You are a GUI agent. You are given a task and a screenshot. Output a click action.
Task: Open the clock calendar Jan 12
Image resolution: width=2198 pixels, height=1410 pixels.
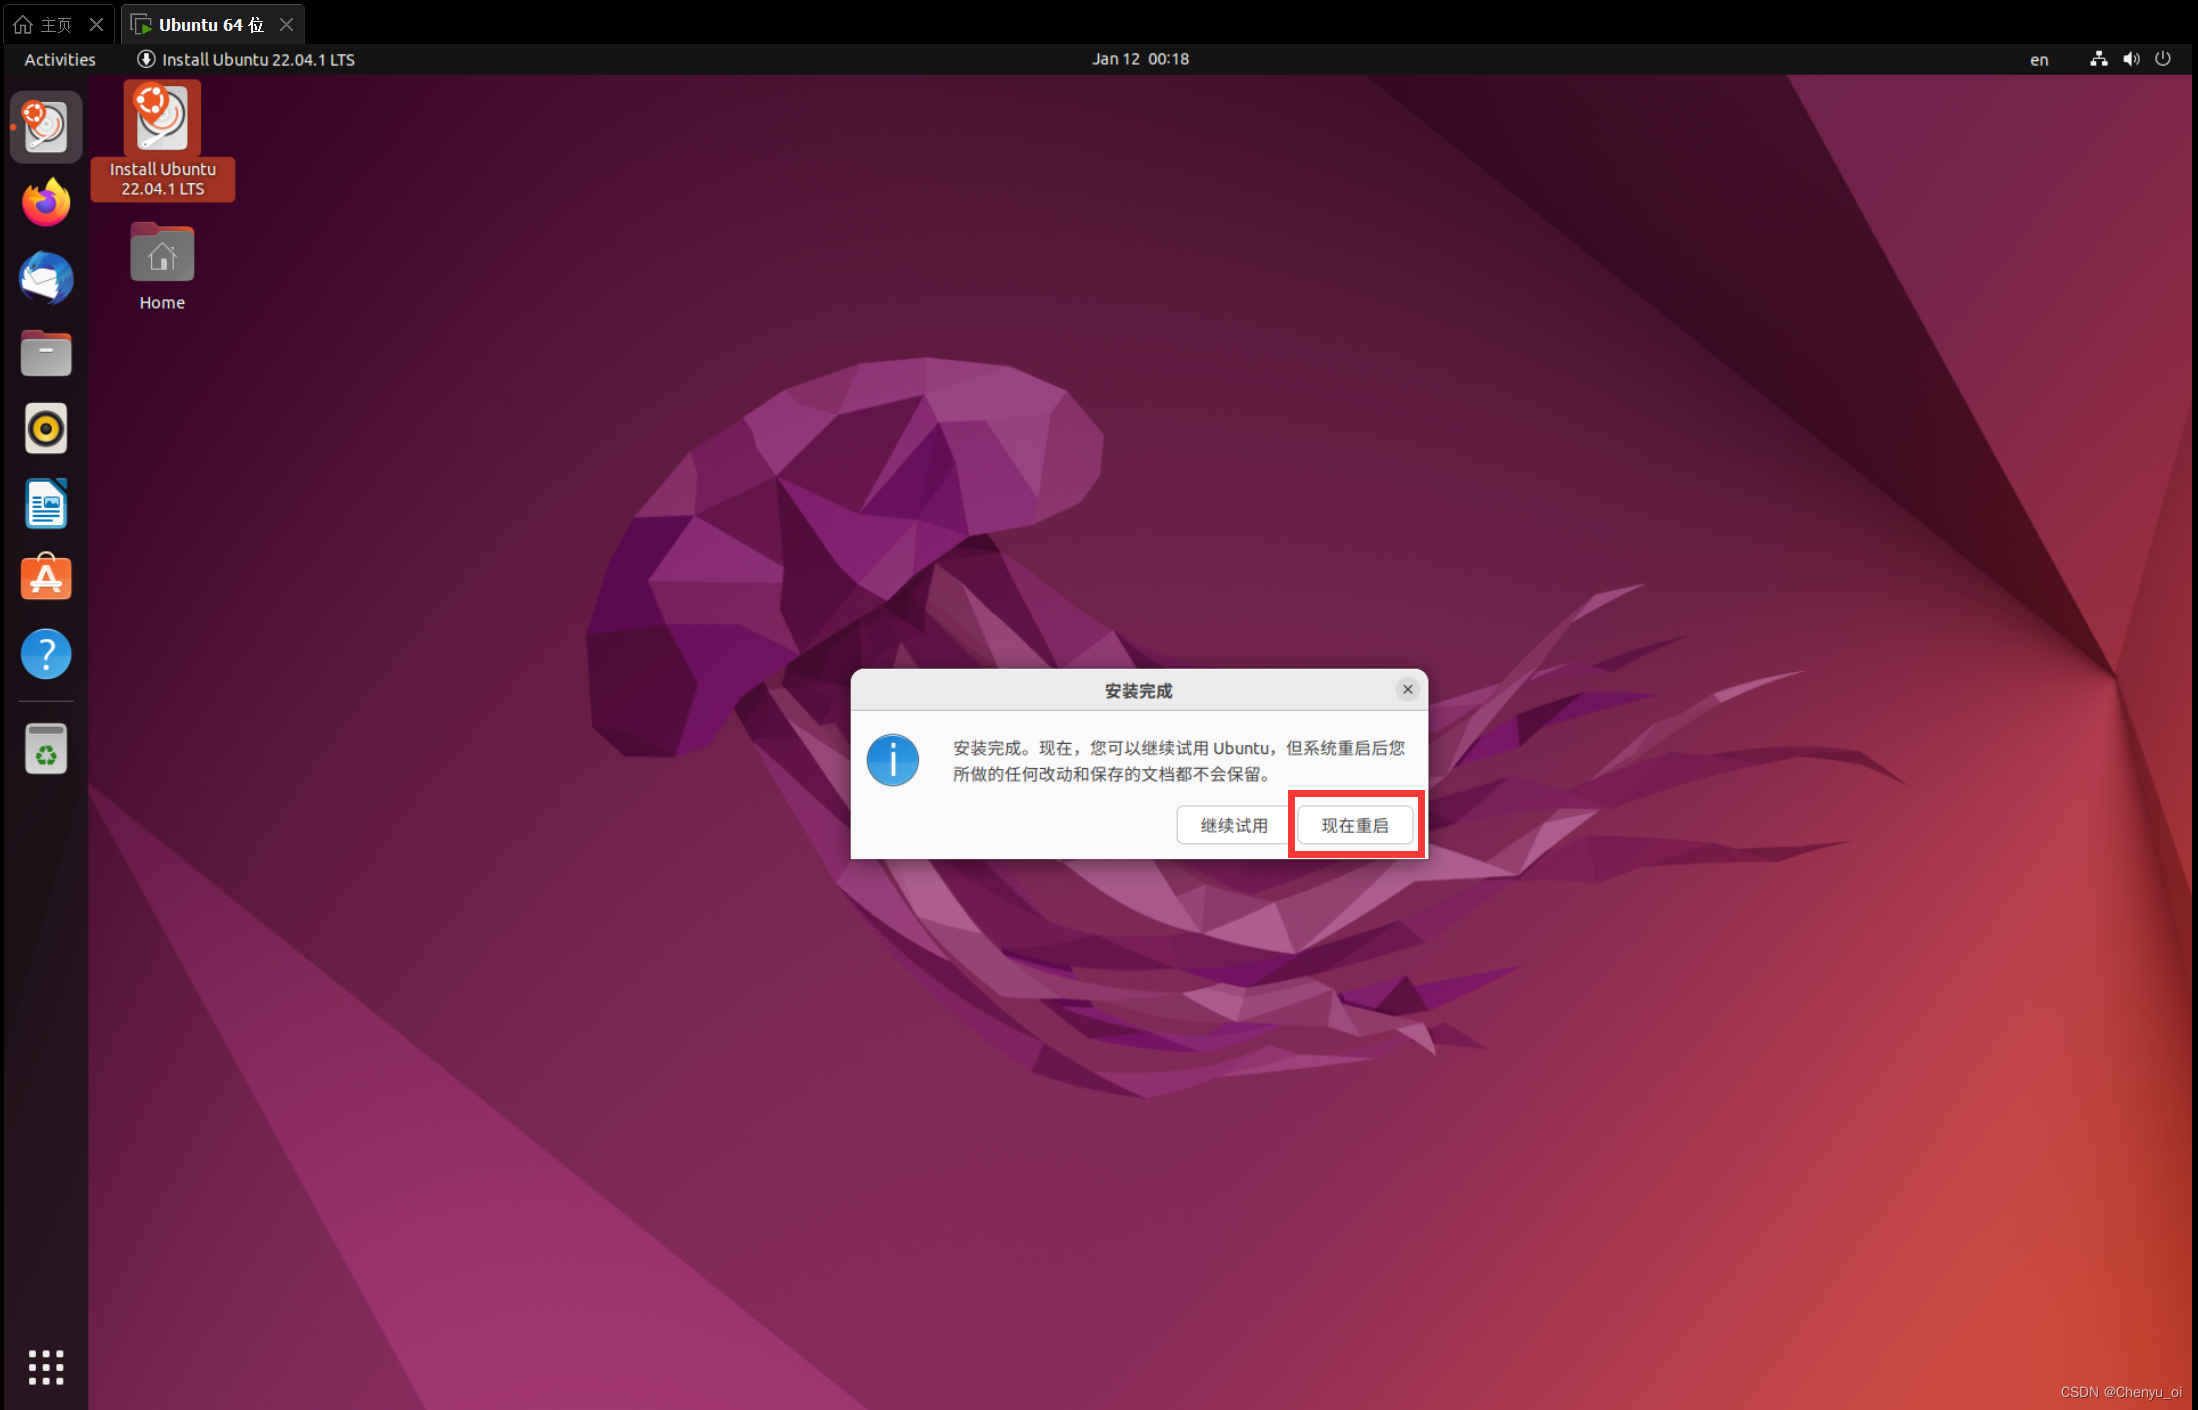pos(1140,59)
